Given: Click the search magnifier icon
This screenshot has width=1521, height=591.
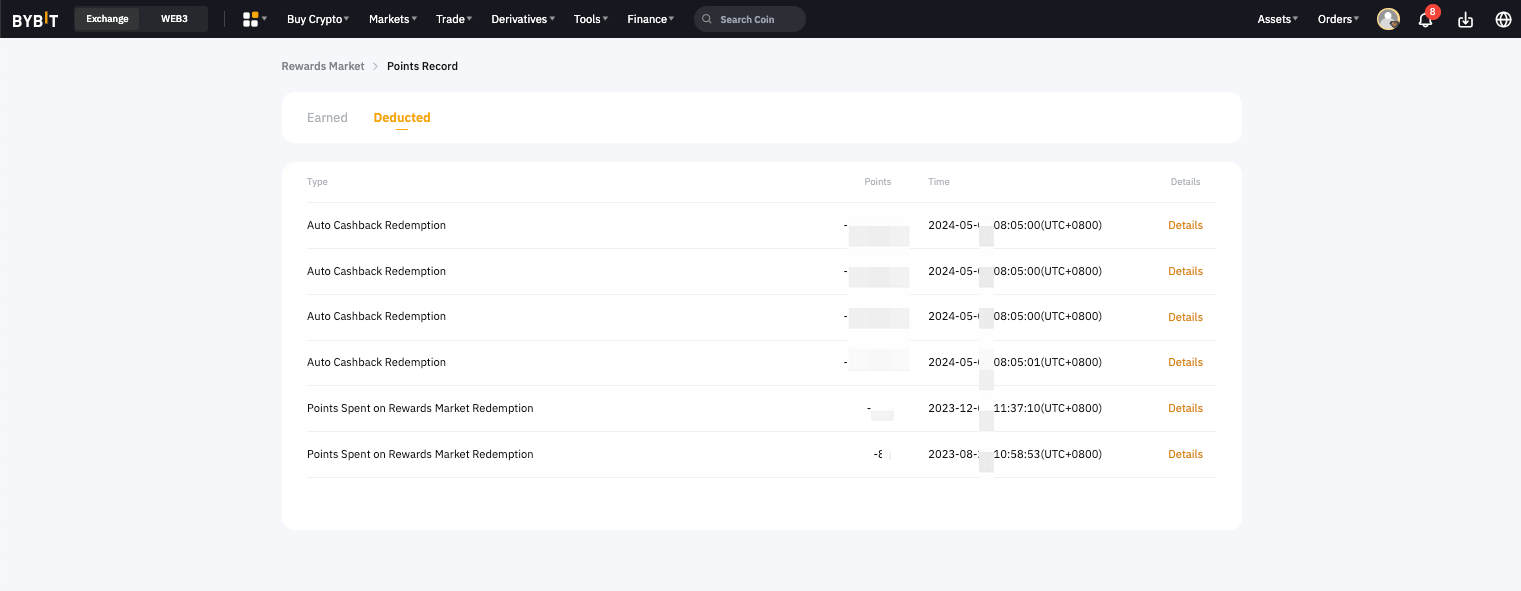Looking at the screenshot, I should (x=708, y=19).
